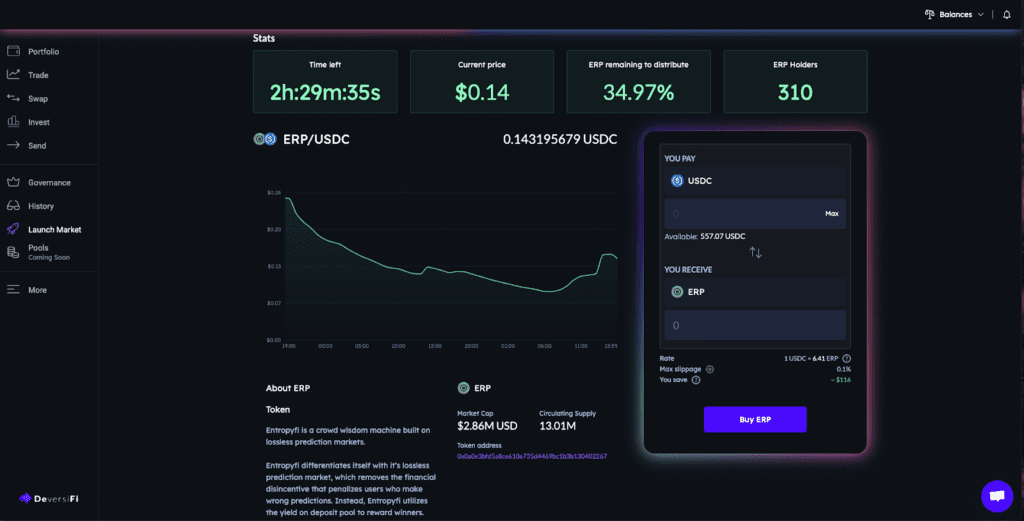Image resolution: width=1024 pixels, height=521 pixels.
Task: Open Max slippage settings gear
Action: click(x=710, y=369)
